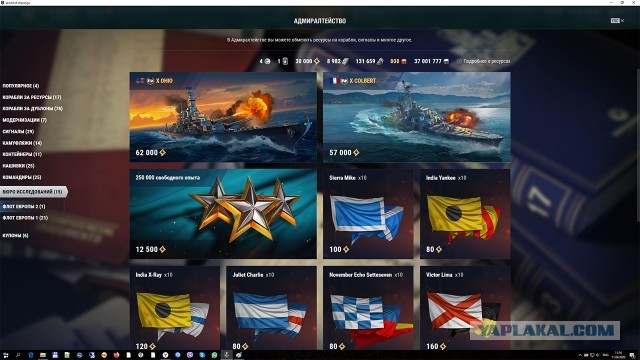Open the Windows Start menu
The height and width of the screenshot is (360, 640).
tap(6, 355)
